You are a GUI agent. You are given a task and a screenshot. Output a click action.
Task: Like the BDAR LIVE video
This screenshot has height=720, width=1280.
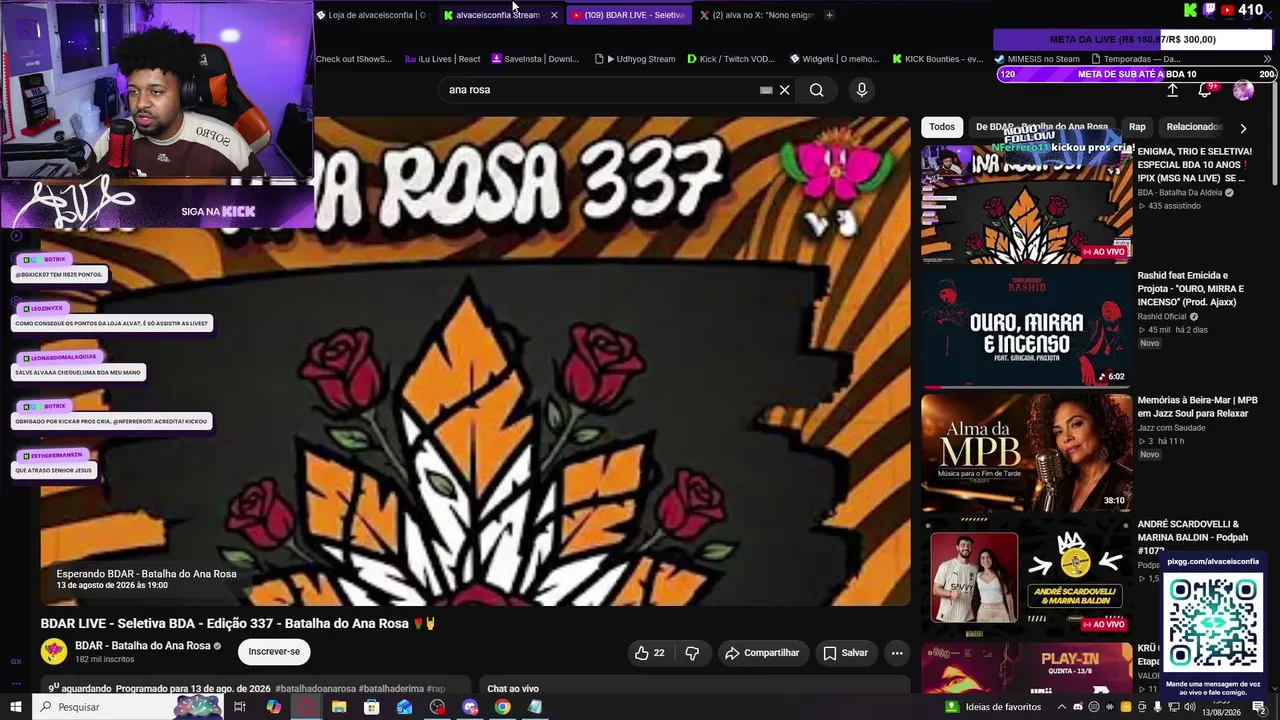coord(649,653)
